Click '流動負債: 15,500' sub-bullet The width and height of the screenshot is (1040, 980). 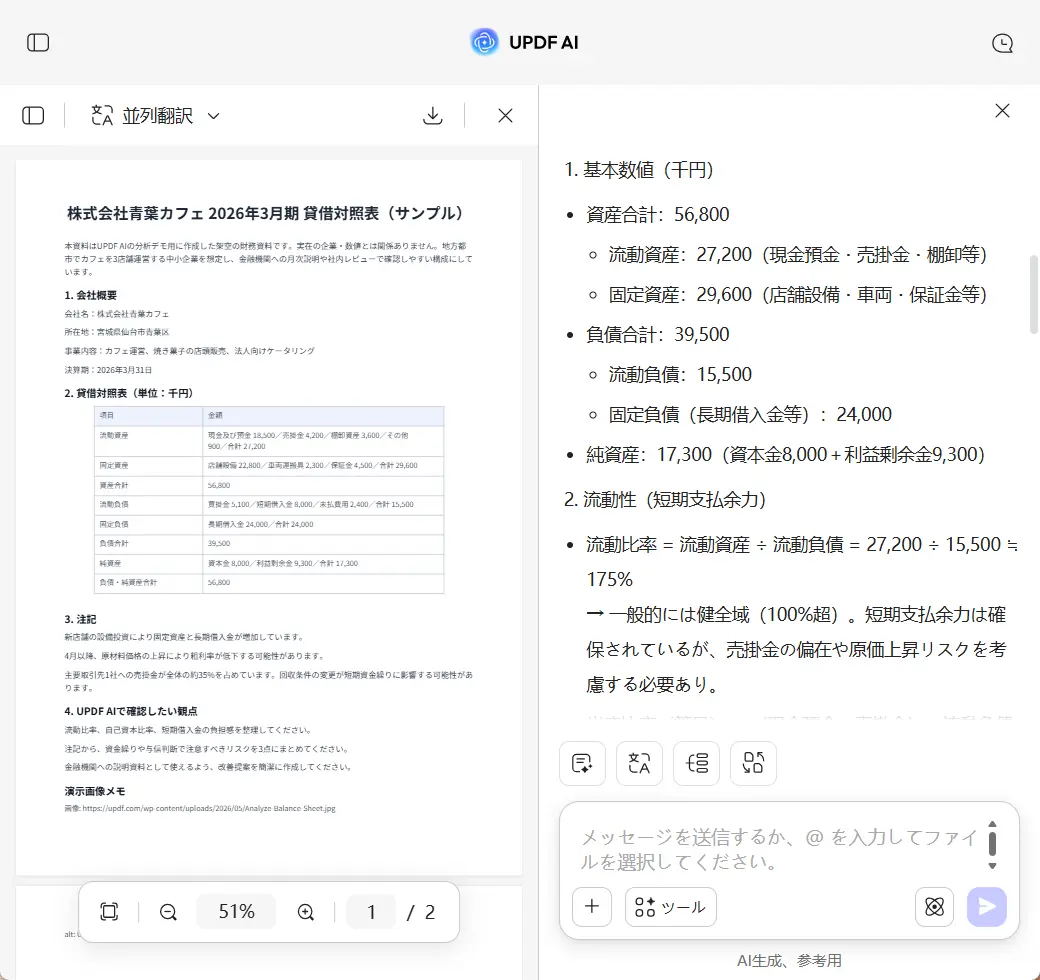coord(680,375)
